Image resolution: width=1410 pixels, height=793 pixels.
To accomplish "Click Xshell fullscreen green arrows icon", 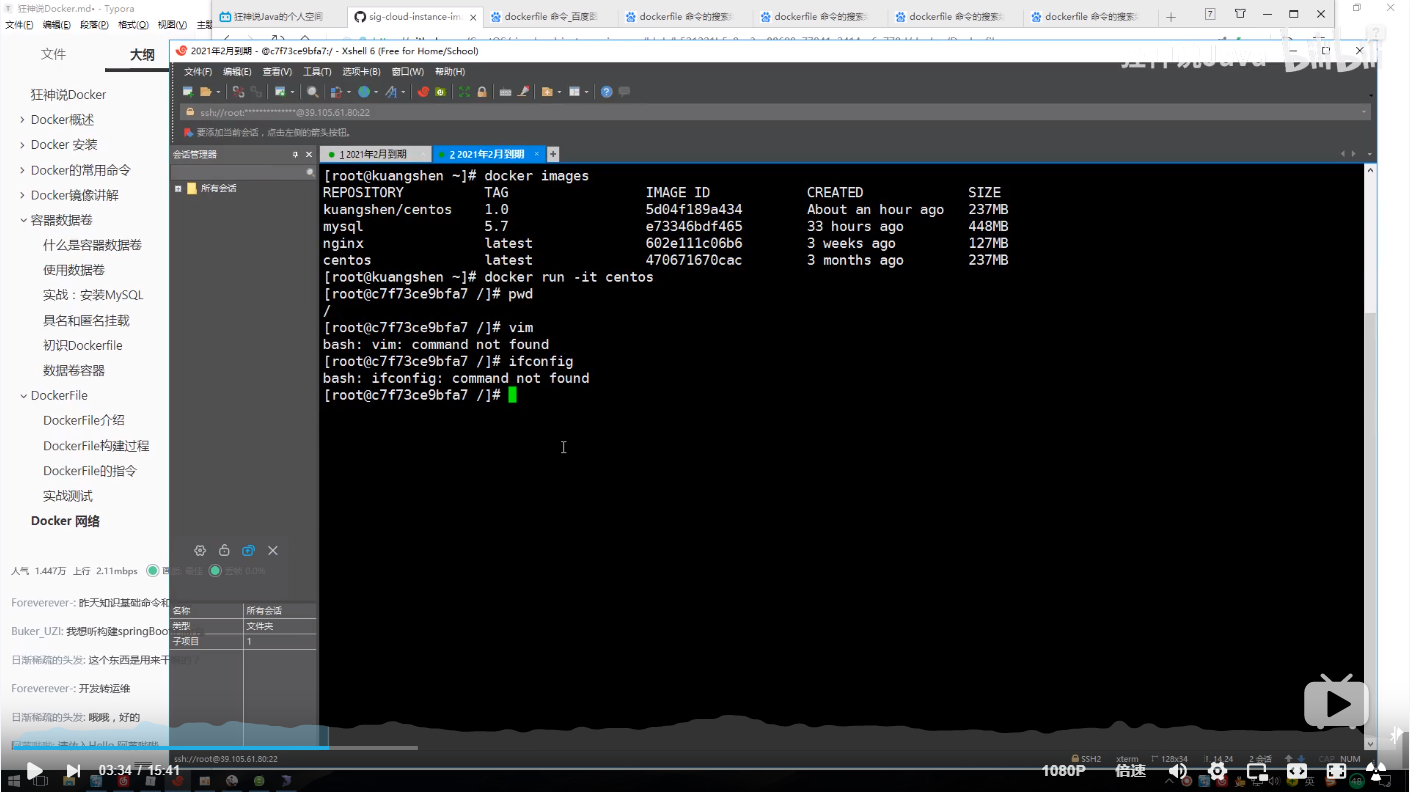I will pos(464,92).
